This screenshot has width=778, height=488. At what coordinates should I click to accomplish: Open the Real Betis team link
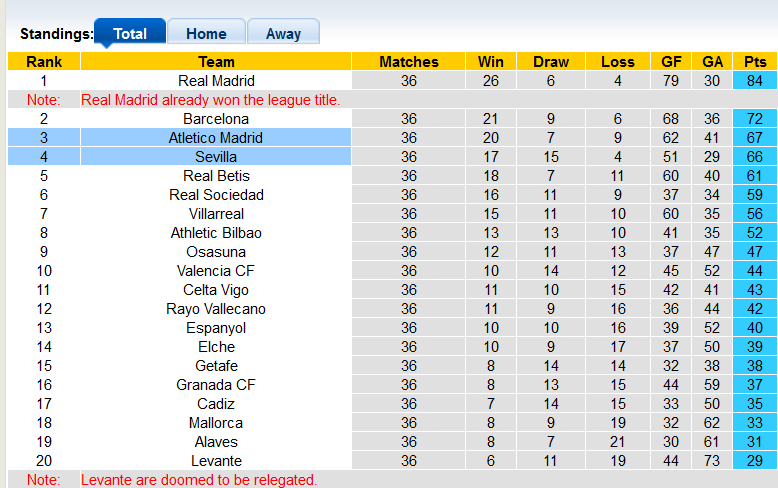pyautogui.click(x=216, y=176)
